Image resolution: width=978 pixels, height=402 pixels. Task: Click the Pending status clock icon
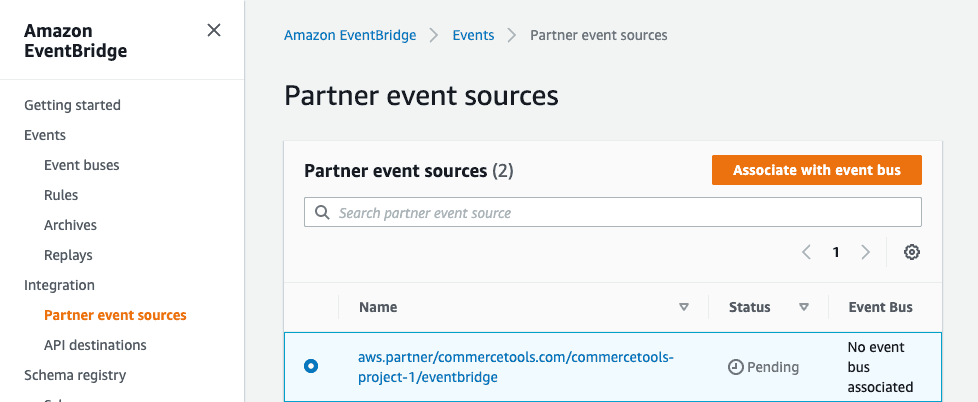point(735,367)
